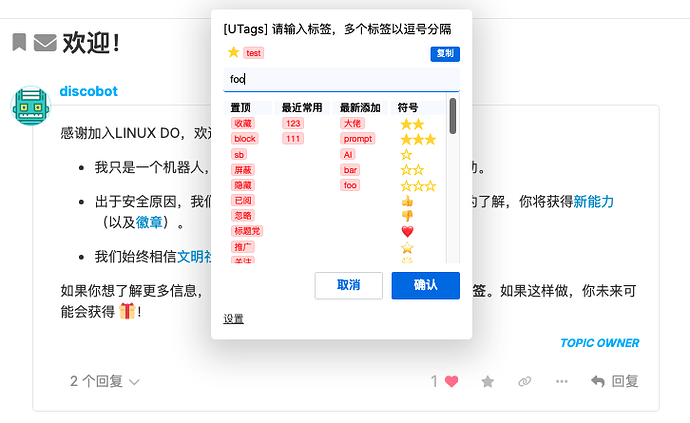Select the two filled stars symbol

tap(412, 124)
